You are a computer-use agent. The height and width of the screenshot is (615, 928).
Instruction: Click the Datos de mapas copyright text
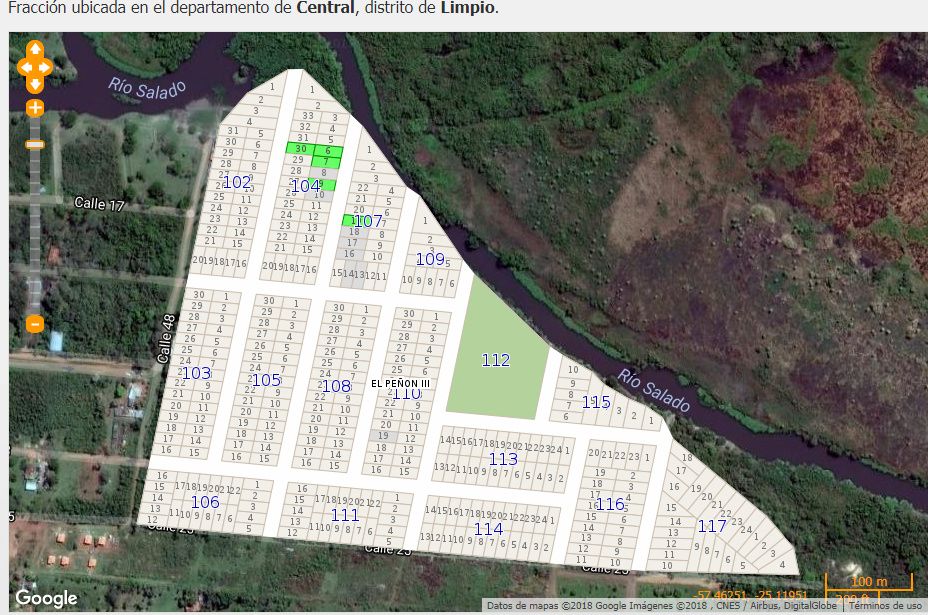pyautogui.click(x=662, y=606)
